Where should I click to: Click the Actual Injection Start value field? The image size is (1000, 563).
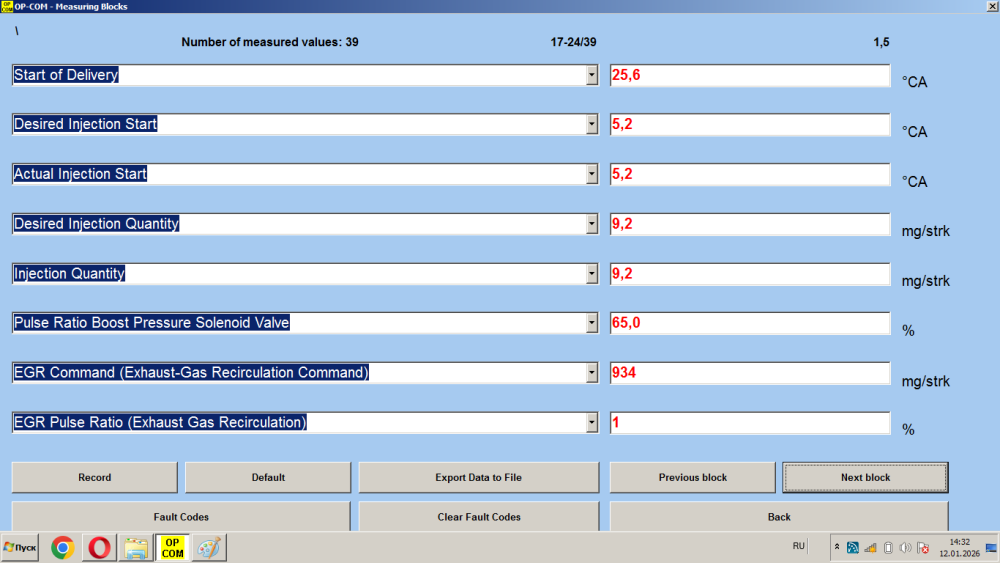pyautogui.click(x=749, y=174)
